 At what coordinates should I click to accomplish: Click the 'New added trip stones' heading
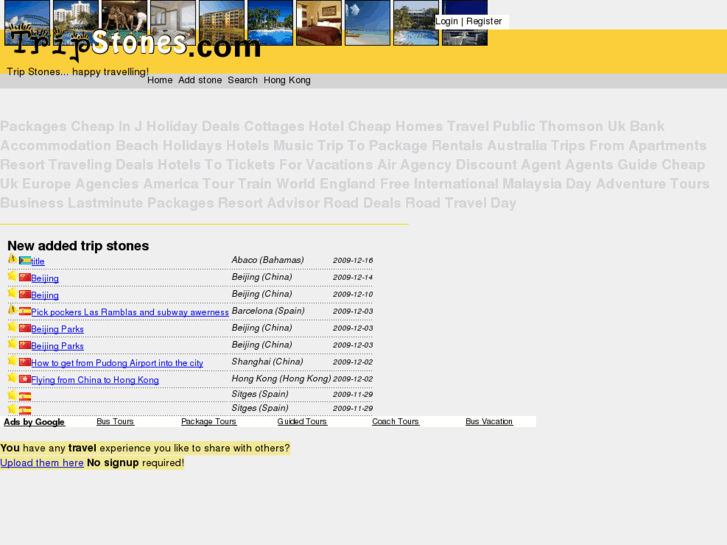[x=78, y=246]
